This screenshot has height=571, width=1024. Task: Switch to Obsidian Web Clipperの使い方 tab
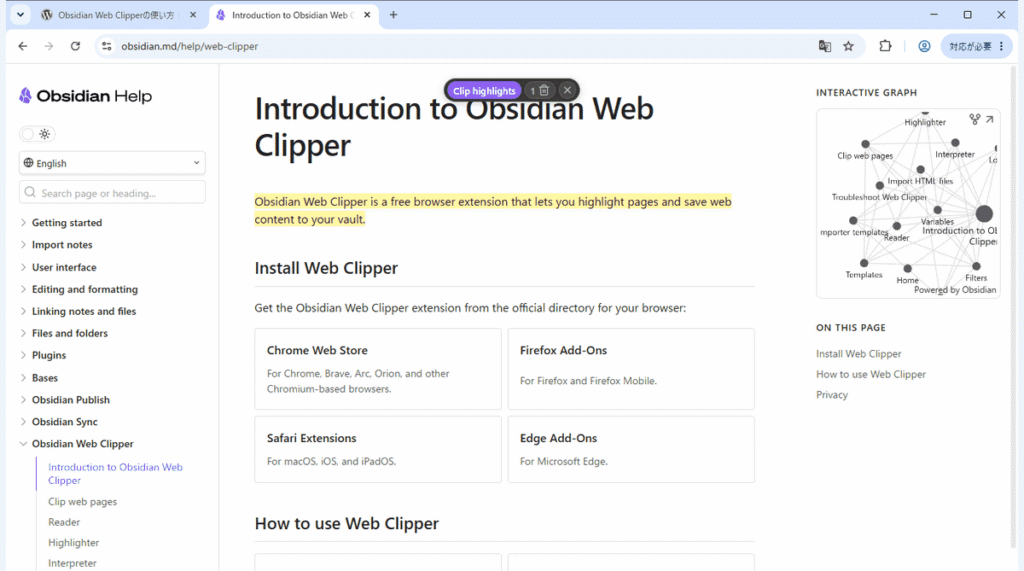[x=118, y=15]
